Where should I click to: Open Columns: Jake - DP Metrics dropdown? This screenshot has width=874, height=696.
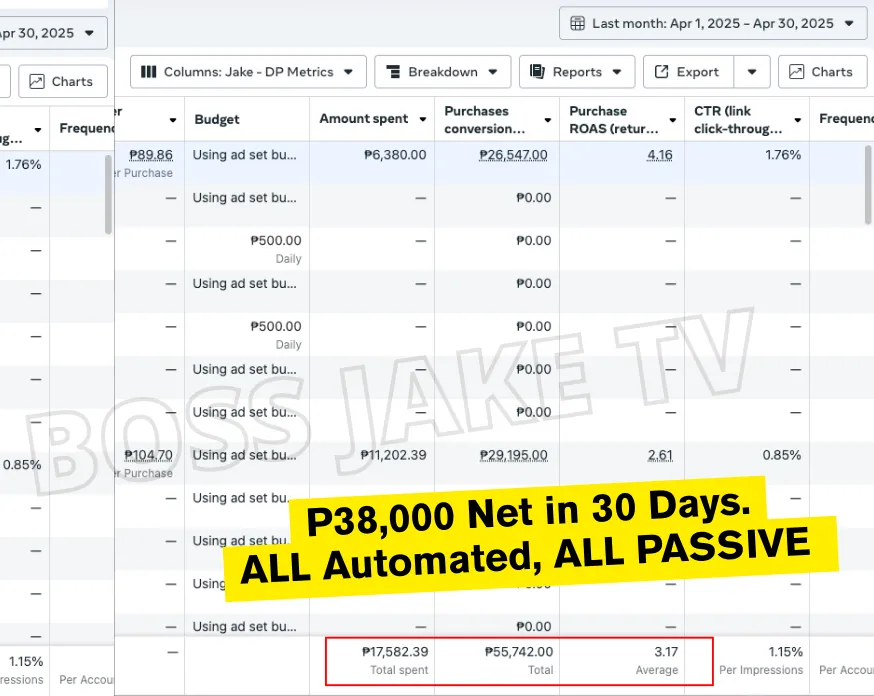click(248, 72)
